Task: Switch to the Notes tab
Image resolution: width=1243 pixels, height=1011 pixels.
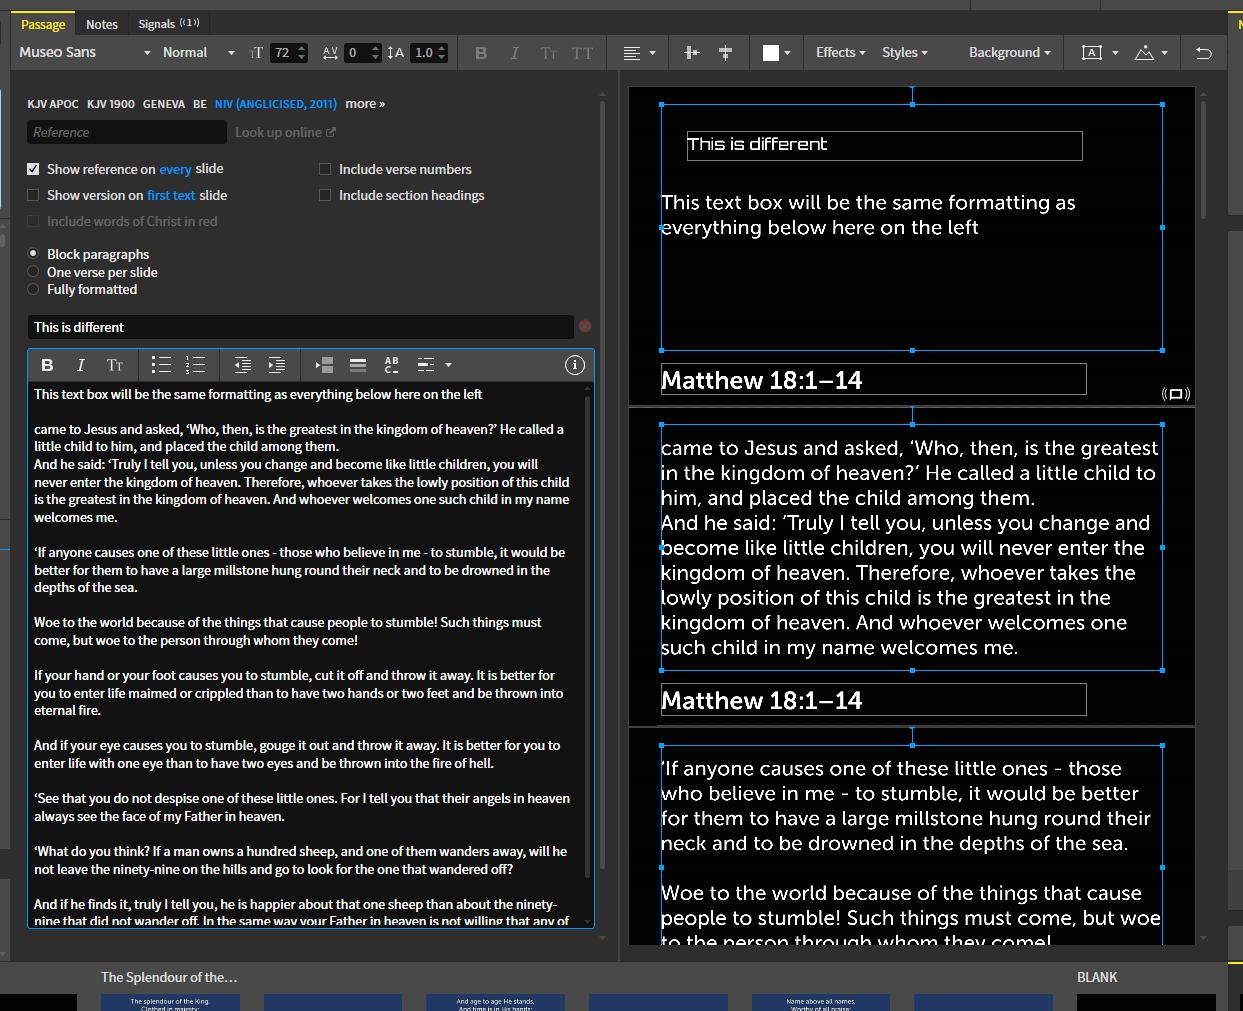Action: pos(102,24)
